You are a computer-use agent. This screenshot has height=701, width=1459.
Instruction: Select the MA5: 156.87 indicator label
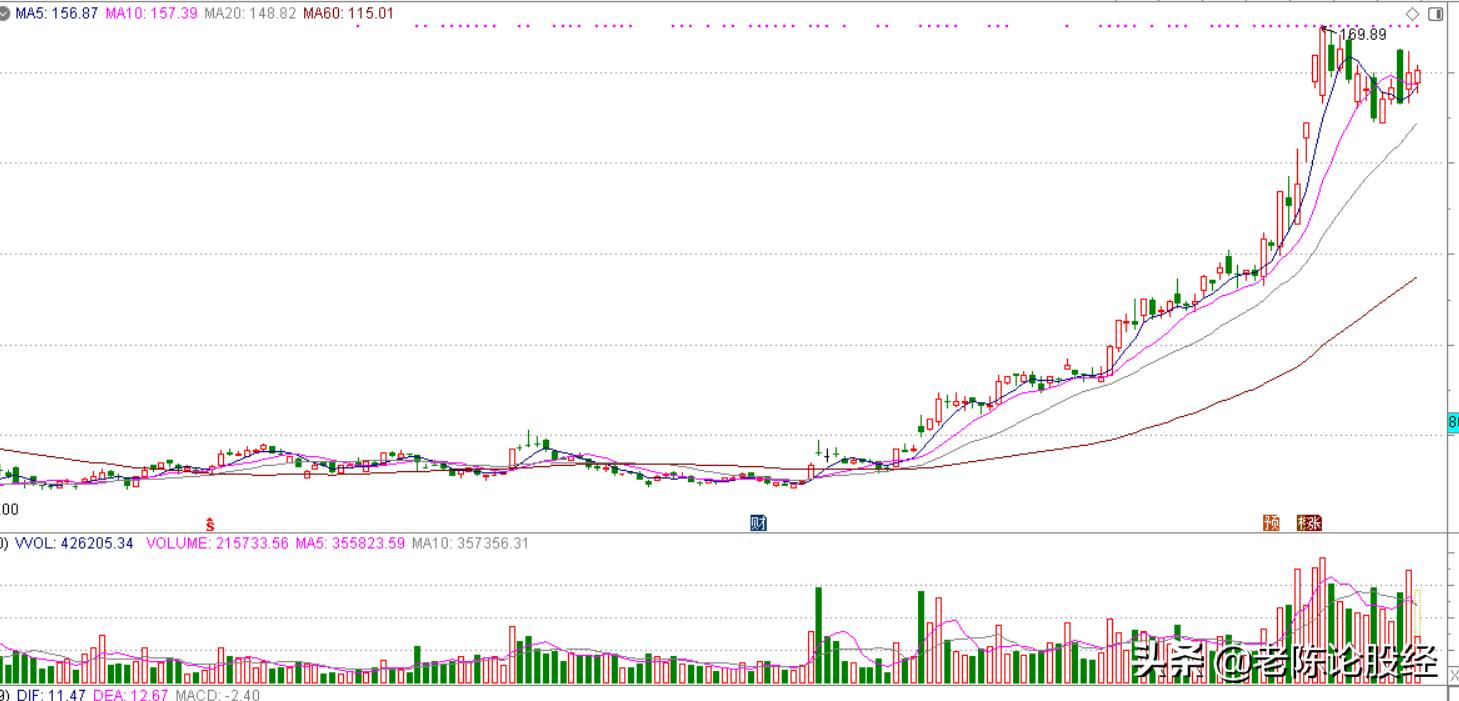tap(56, 14)
